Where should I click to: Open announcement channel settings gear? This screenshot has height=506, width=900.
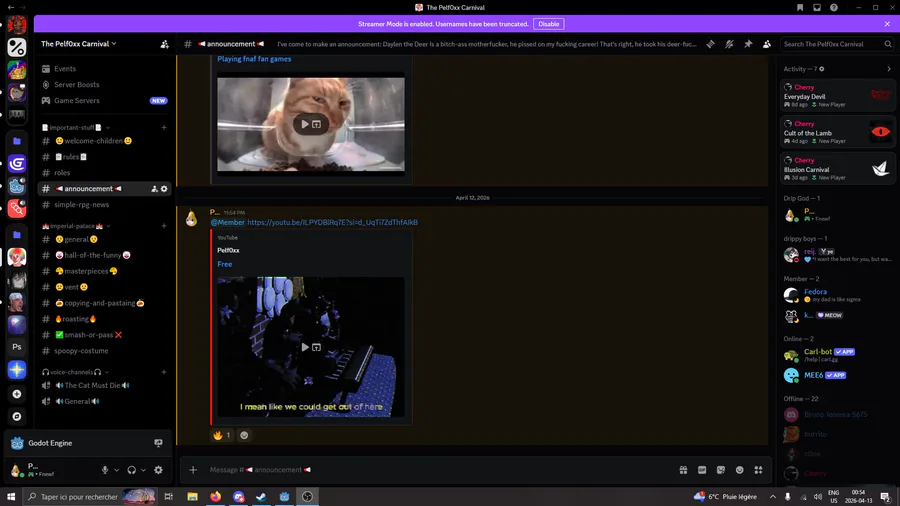pyautogui.click(x=164, y=189)
